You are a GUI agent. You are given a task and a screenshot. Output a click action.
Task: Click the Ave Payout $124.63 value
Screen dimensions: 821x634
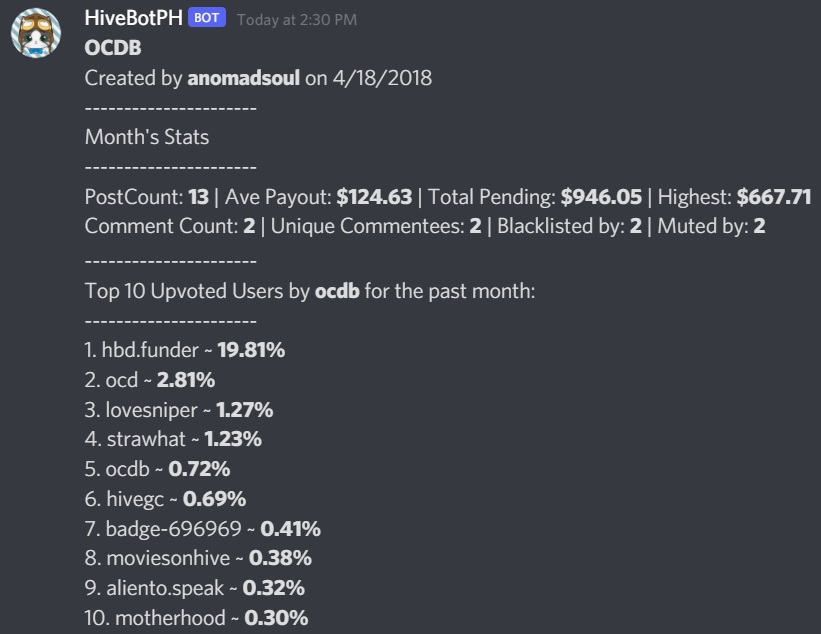(374, 197)
